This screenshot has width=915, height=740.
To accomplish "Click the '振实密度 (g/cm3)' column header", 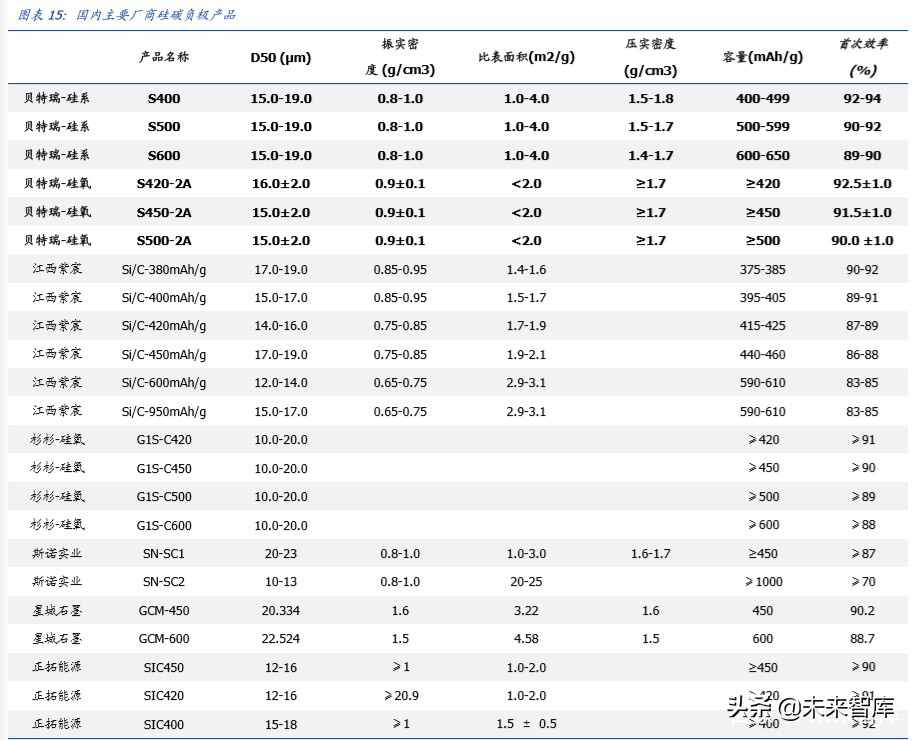I will click(400, 57).
